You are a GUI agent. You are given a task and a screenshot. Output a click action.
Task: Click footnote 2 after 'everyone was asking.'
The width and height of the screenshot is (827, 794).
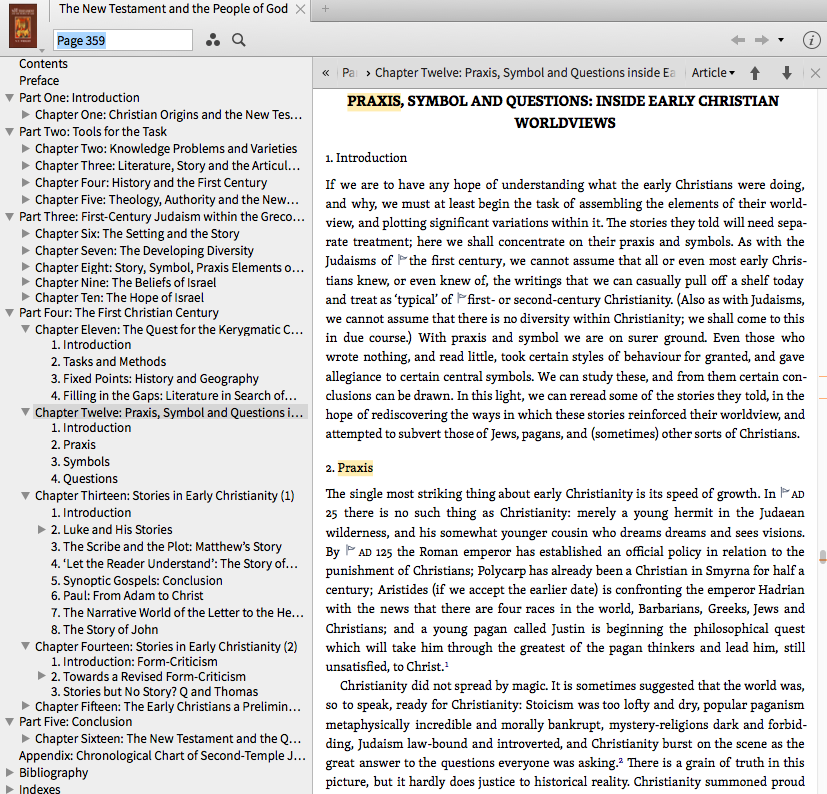point(621,760)
